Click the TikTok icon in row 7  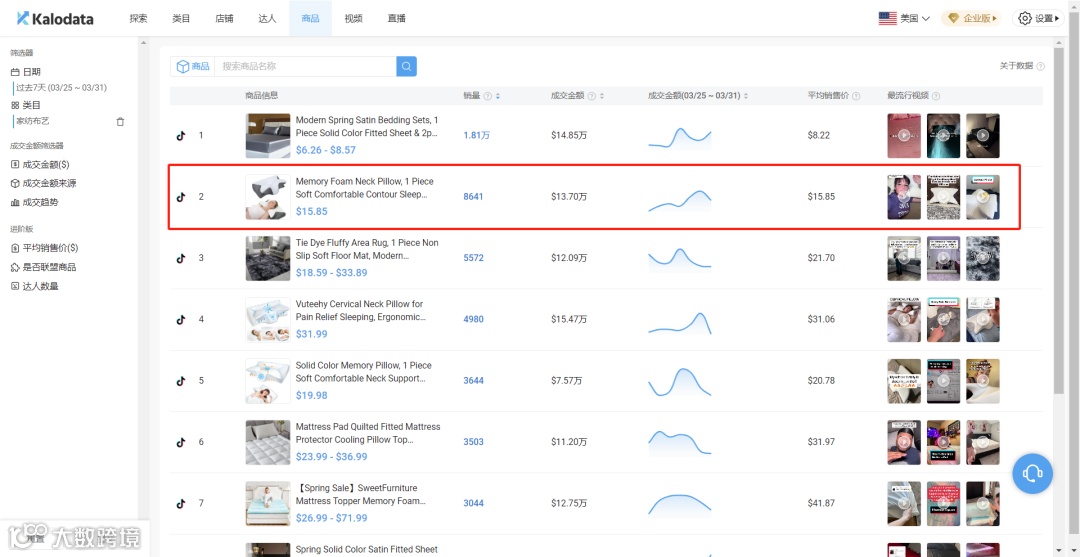[x=181, y=503]
